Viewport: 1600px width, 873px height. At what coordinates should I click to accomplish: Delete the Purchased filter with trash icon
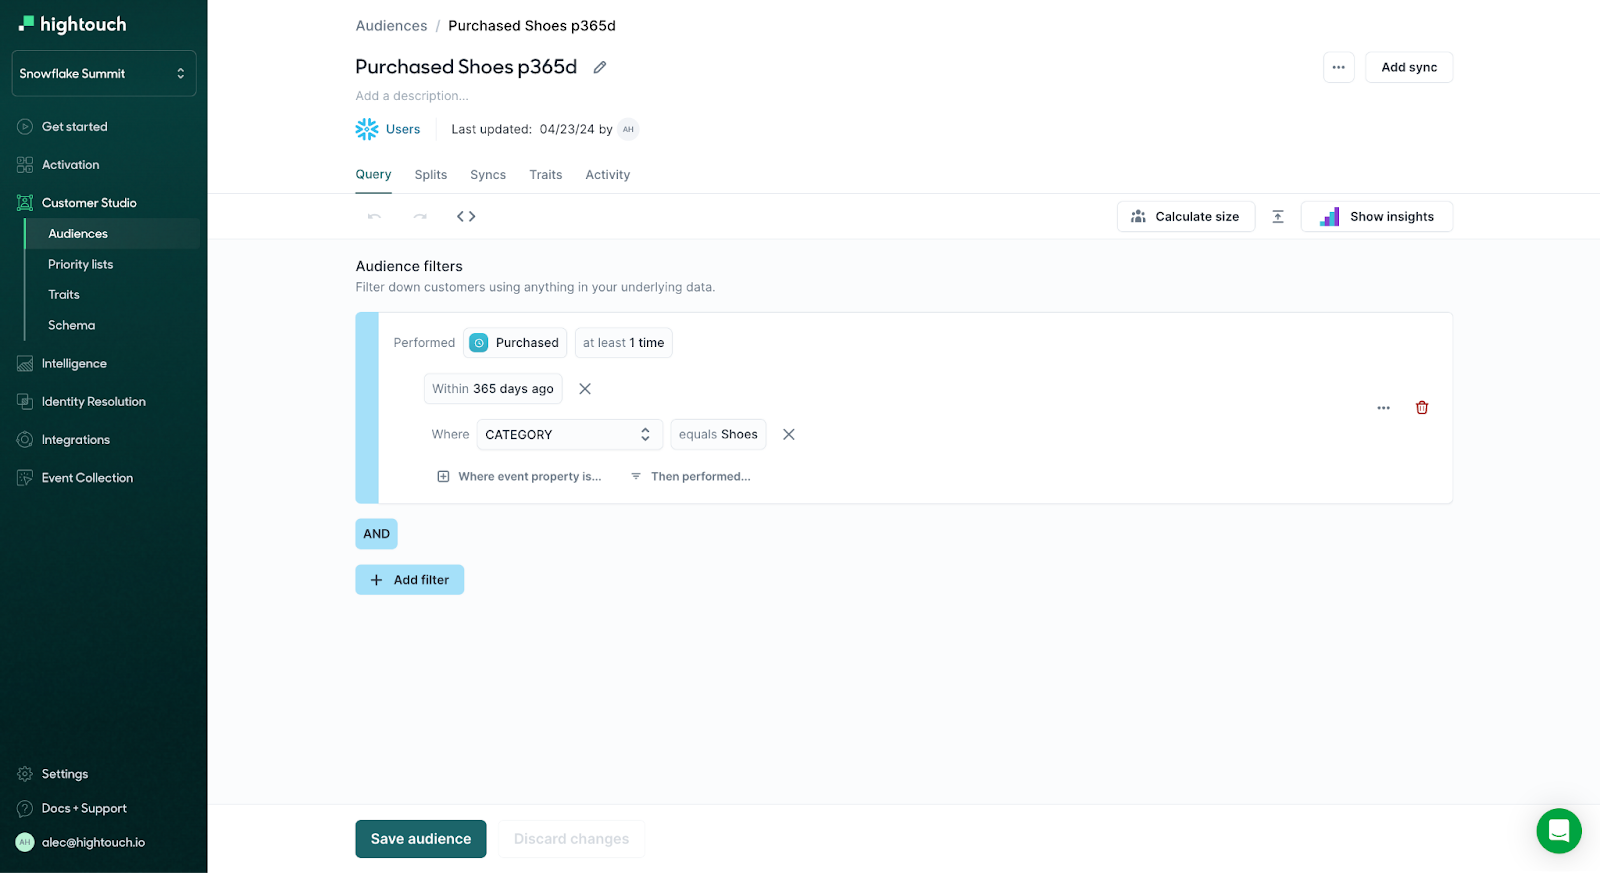(1421, 407)
